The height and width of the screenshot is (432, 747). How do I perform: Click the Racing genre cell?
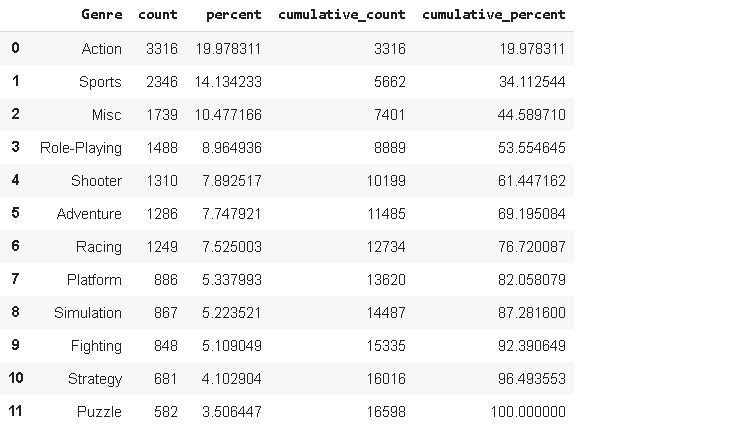tap(99, 247)
